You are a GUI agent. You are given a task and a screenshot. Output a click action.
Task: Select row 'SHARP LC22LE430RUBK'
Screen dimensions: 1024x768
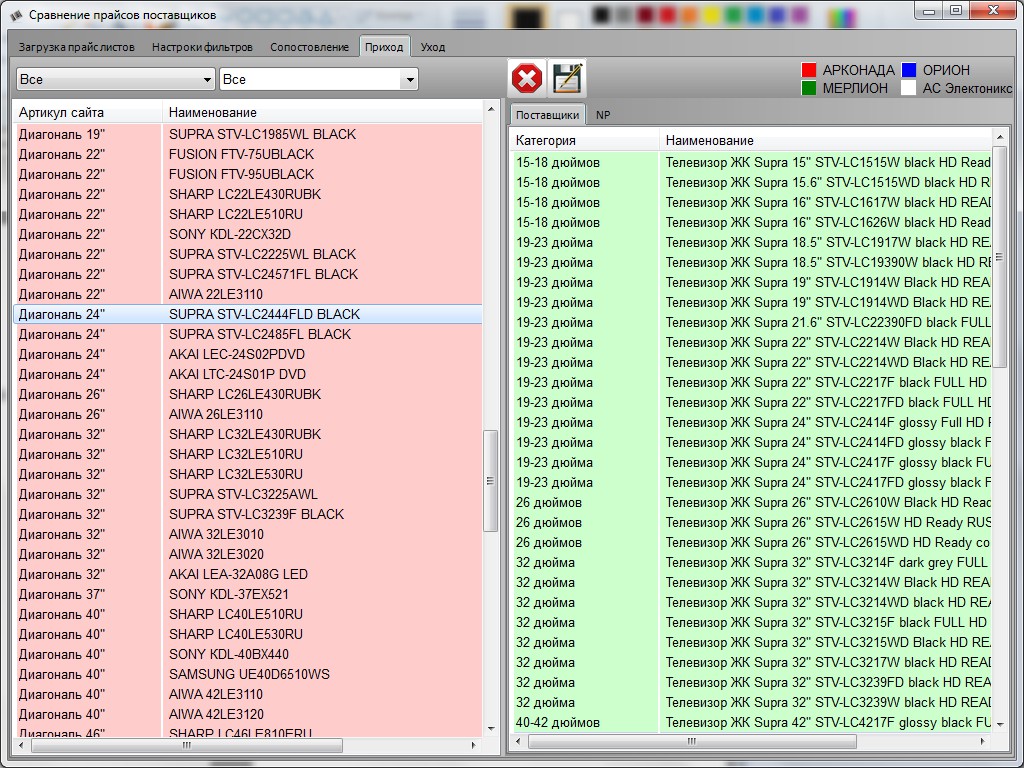click(248, 195)
